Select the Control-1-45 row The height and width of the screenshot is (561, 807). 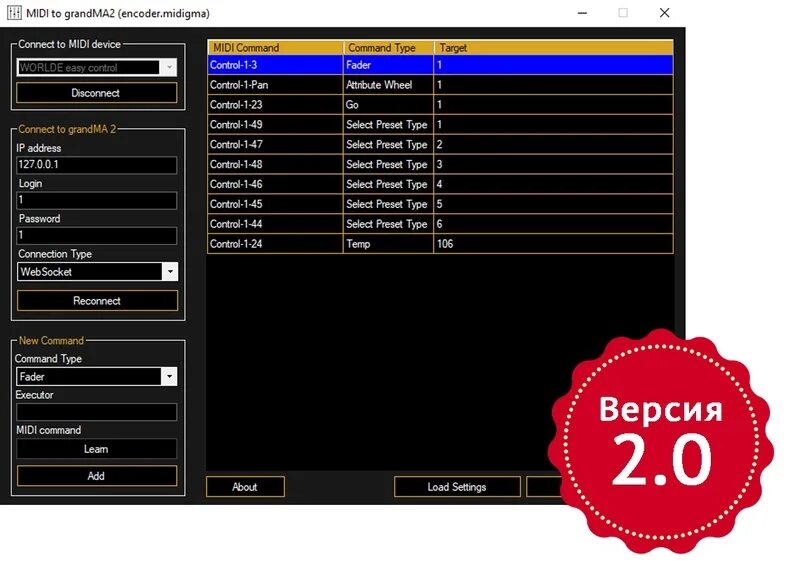[441, 204]
